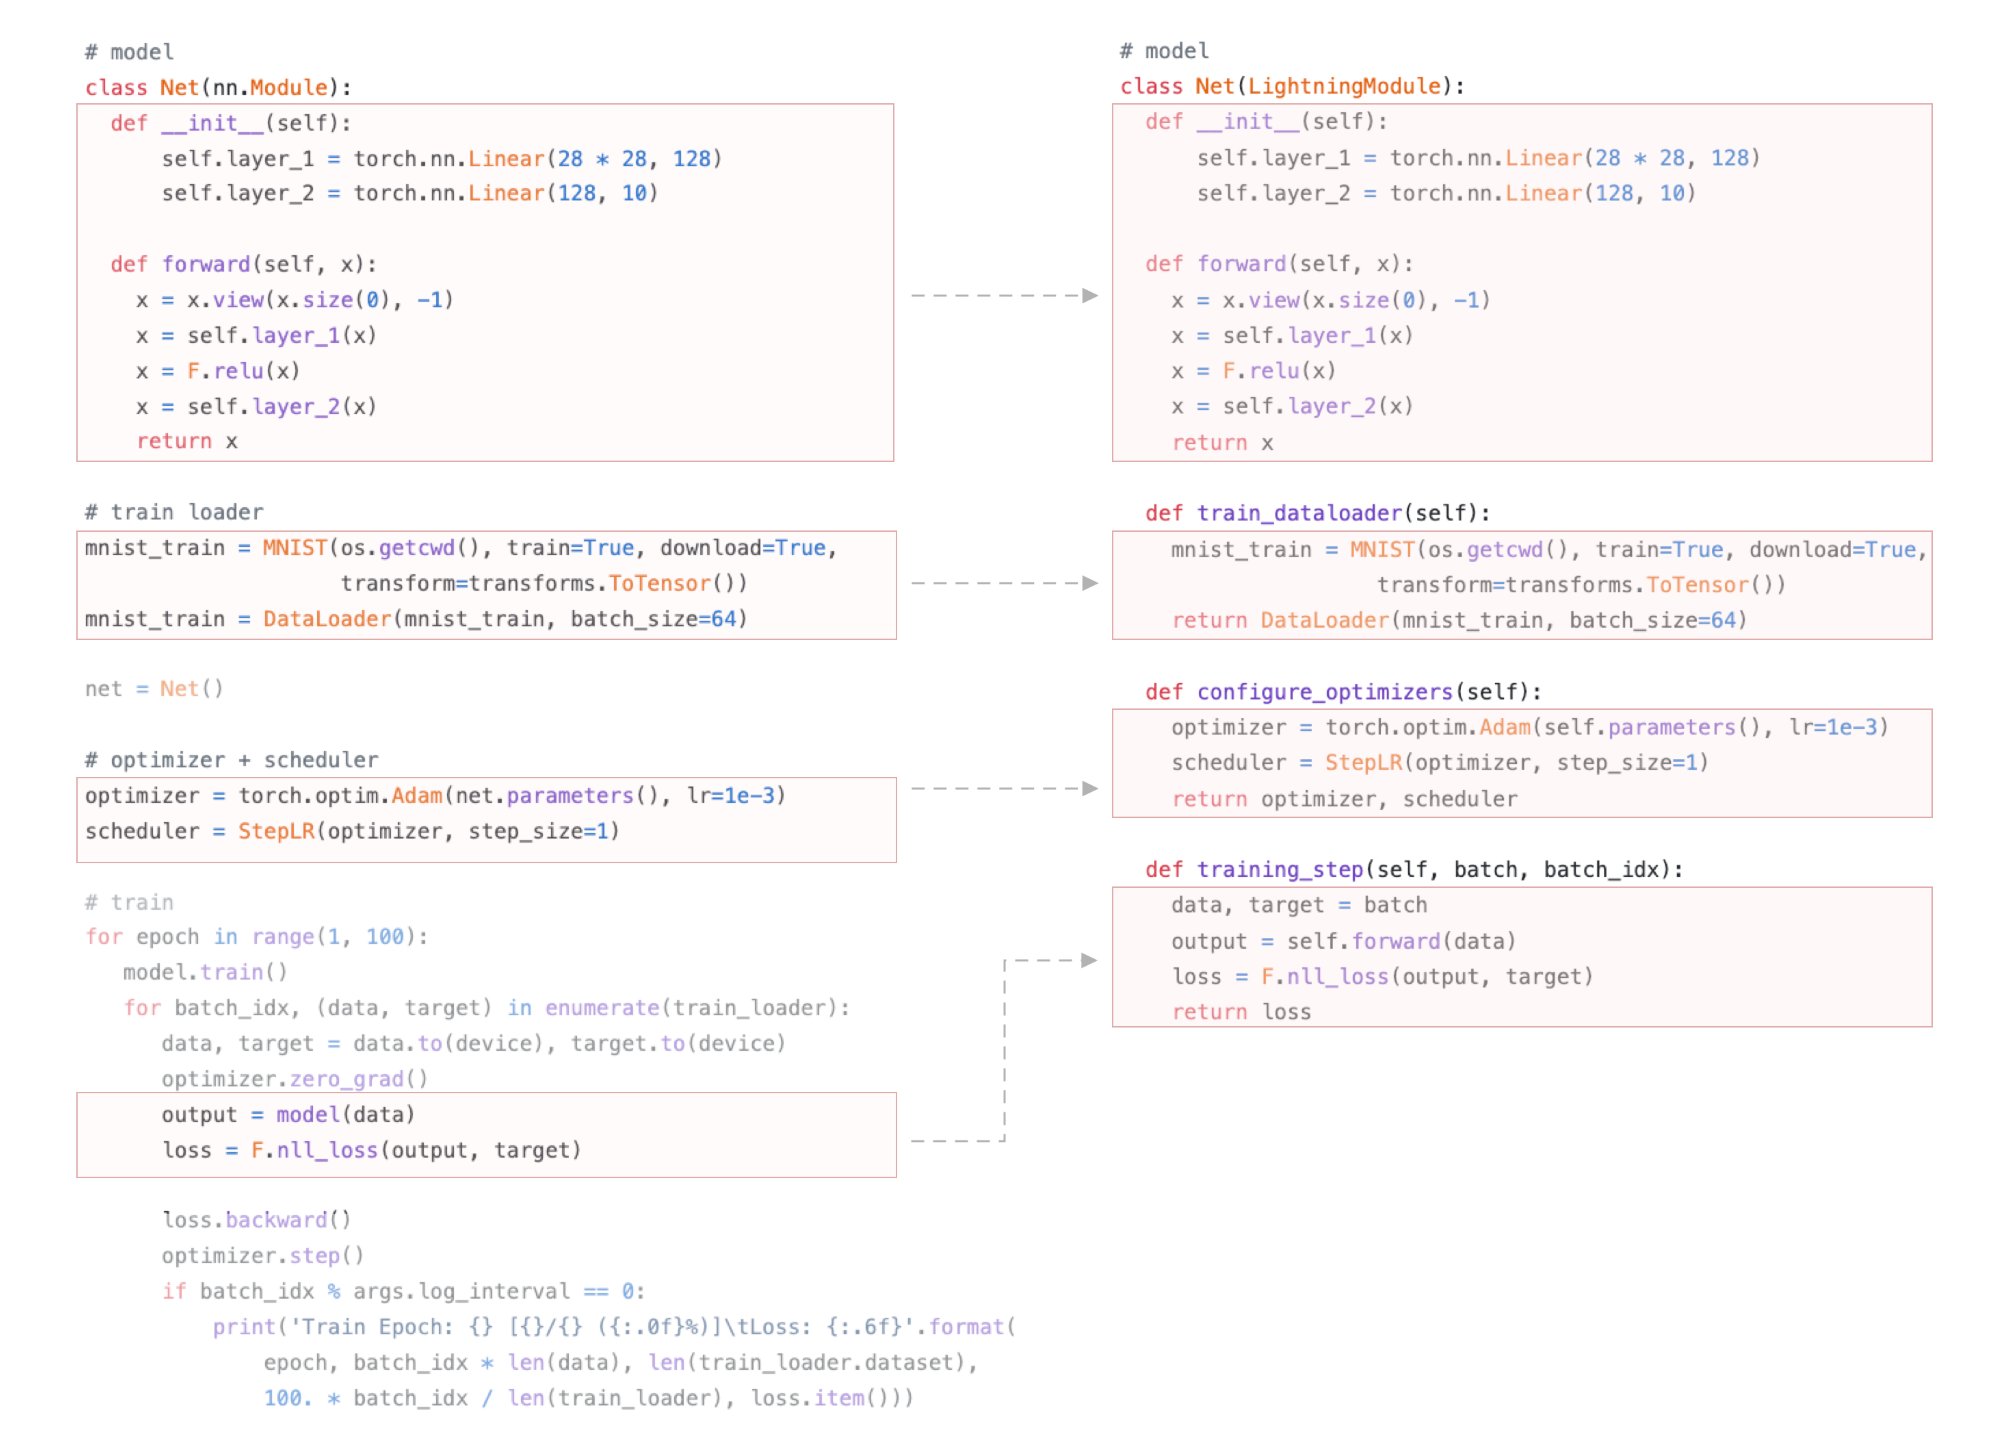Click 'def configure_optimizers(self):' line

click(x=1342, y=691)
